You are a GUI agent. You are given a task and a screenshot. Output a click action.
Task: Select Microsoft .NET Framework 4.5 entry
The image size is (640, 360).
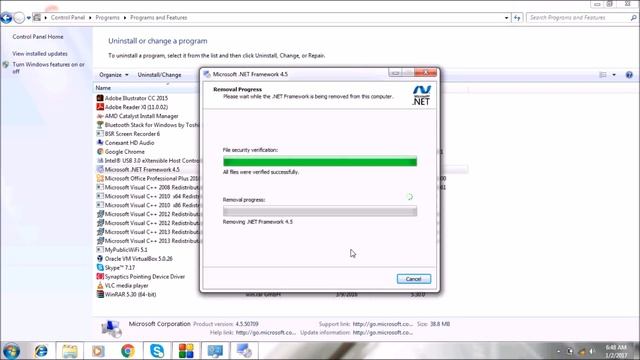(x=142, y=169)
